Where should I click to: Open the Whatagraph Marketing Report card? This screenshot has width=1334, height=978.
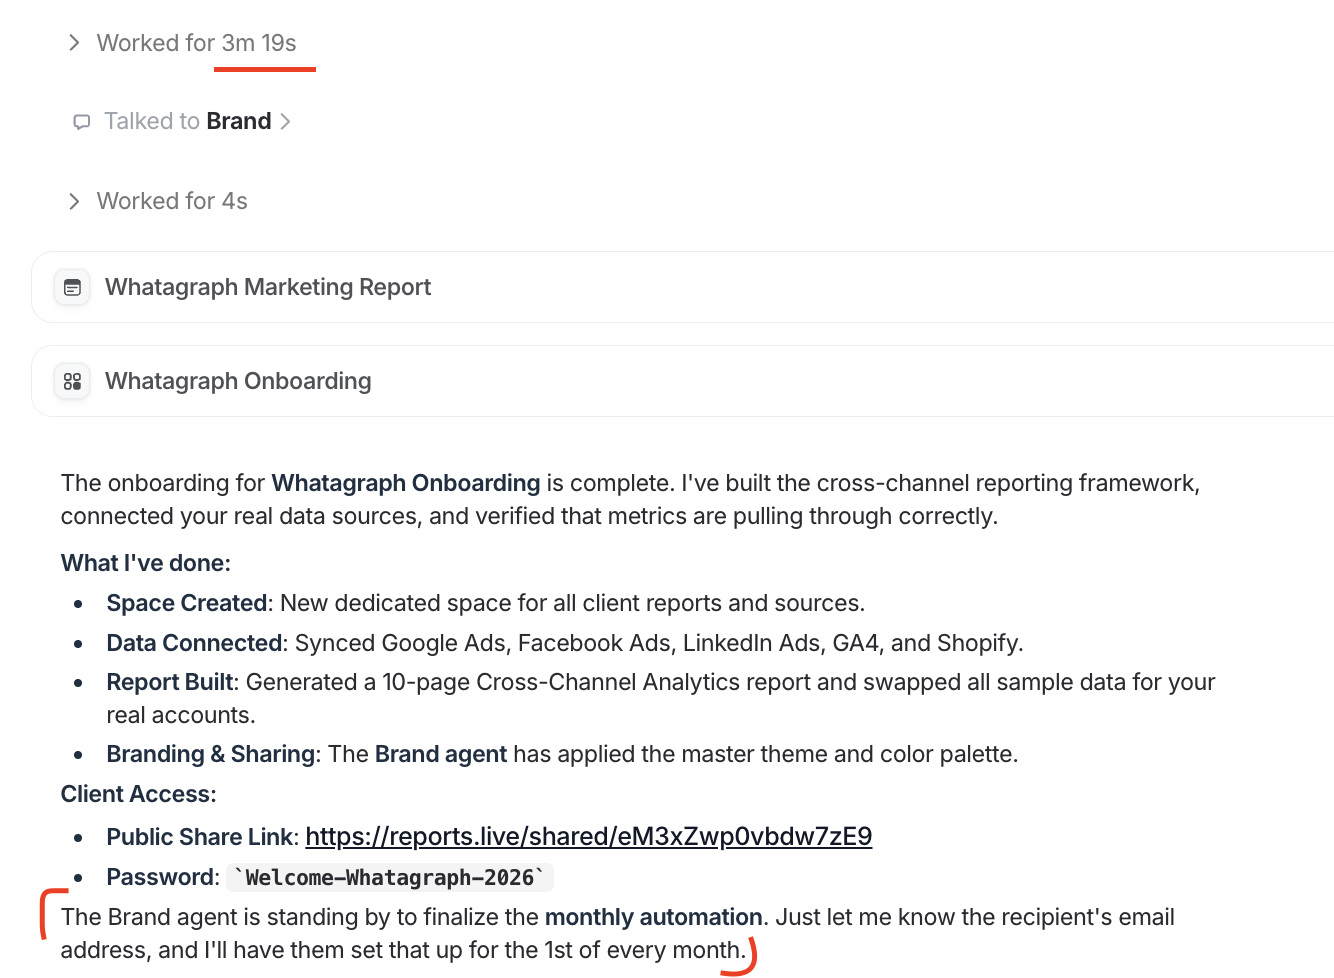tap(683, 287)
